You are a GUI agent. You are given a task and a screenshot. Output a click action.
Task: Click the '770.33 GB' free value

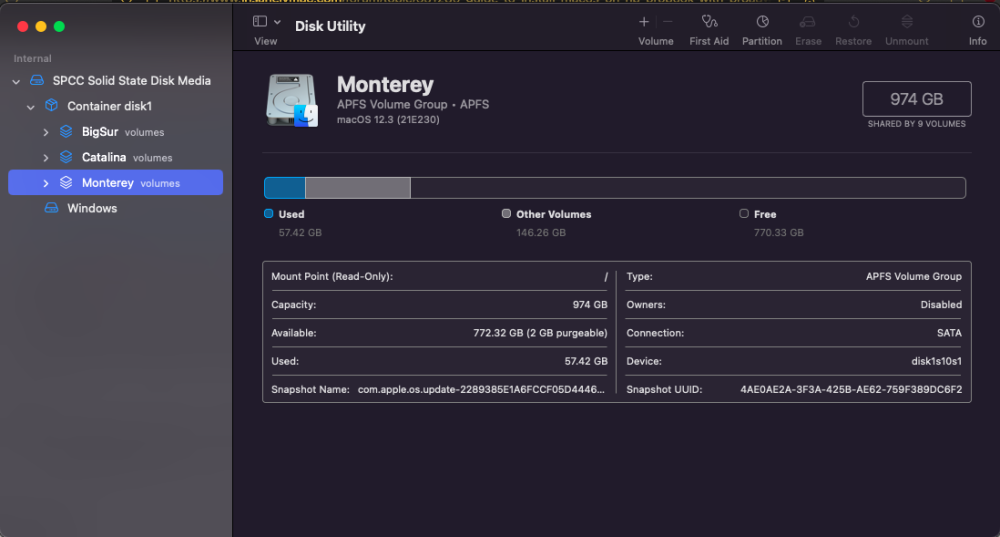coord(779,233)
